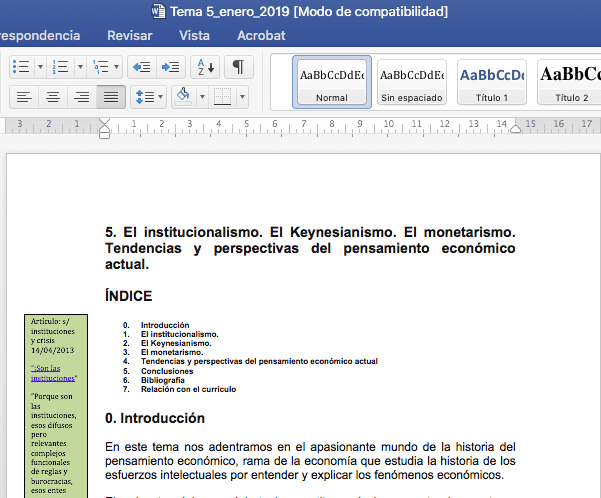Image resolution: width=601 pixels, height=498 pixels.
Task: Open numbering style dropdown arrow
Action: [80, 67]
